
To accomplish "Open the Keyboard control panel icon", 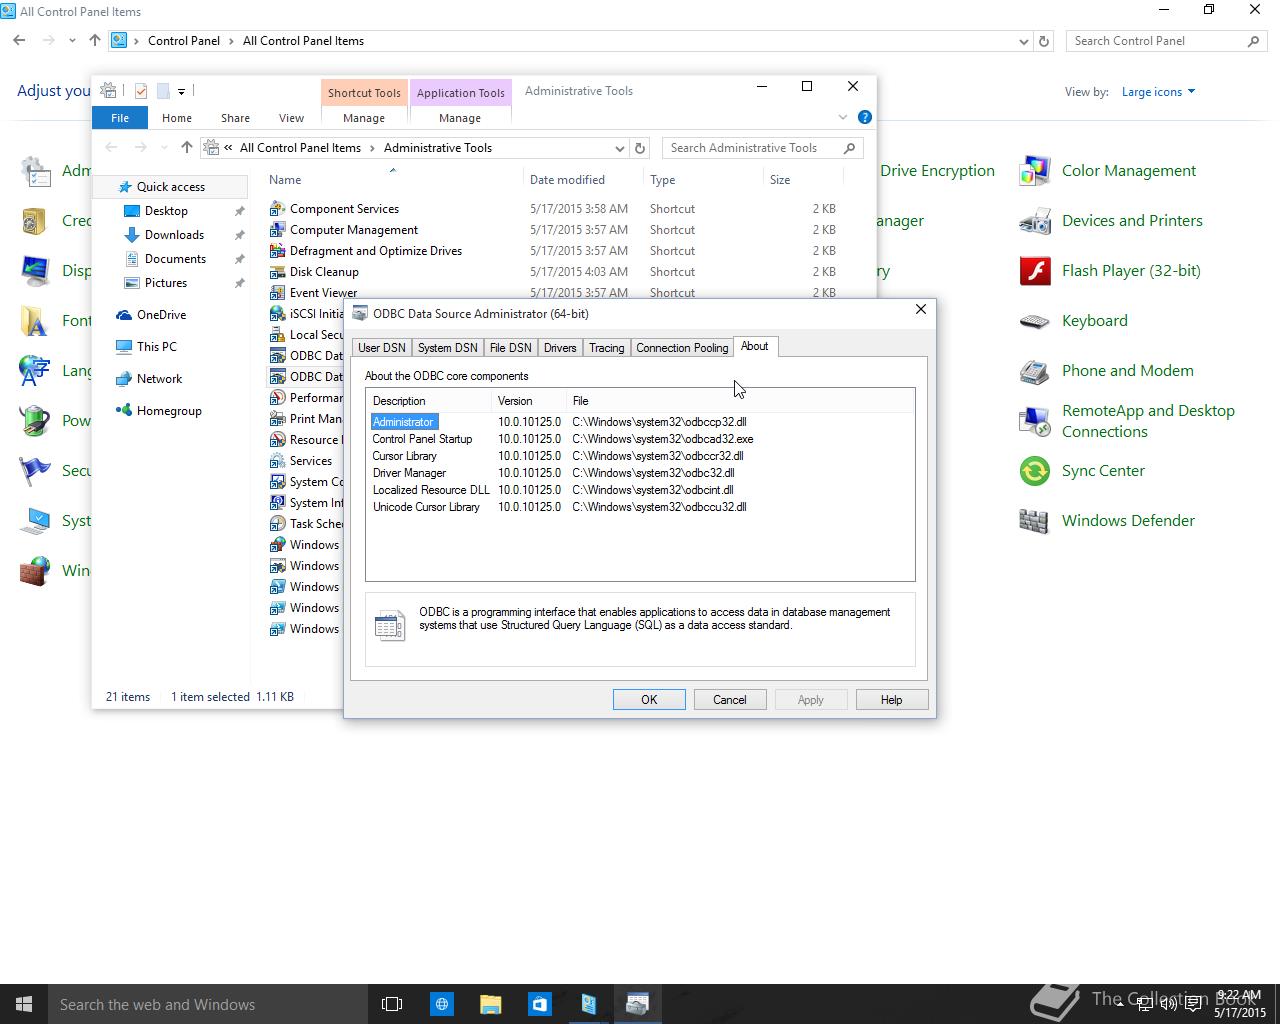I will pos(1035,321).
